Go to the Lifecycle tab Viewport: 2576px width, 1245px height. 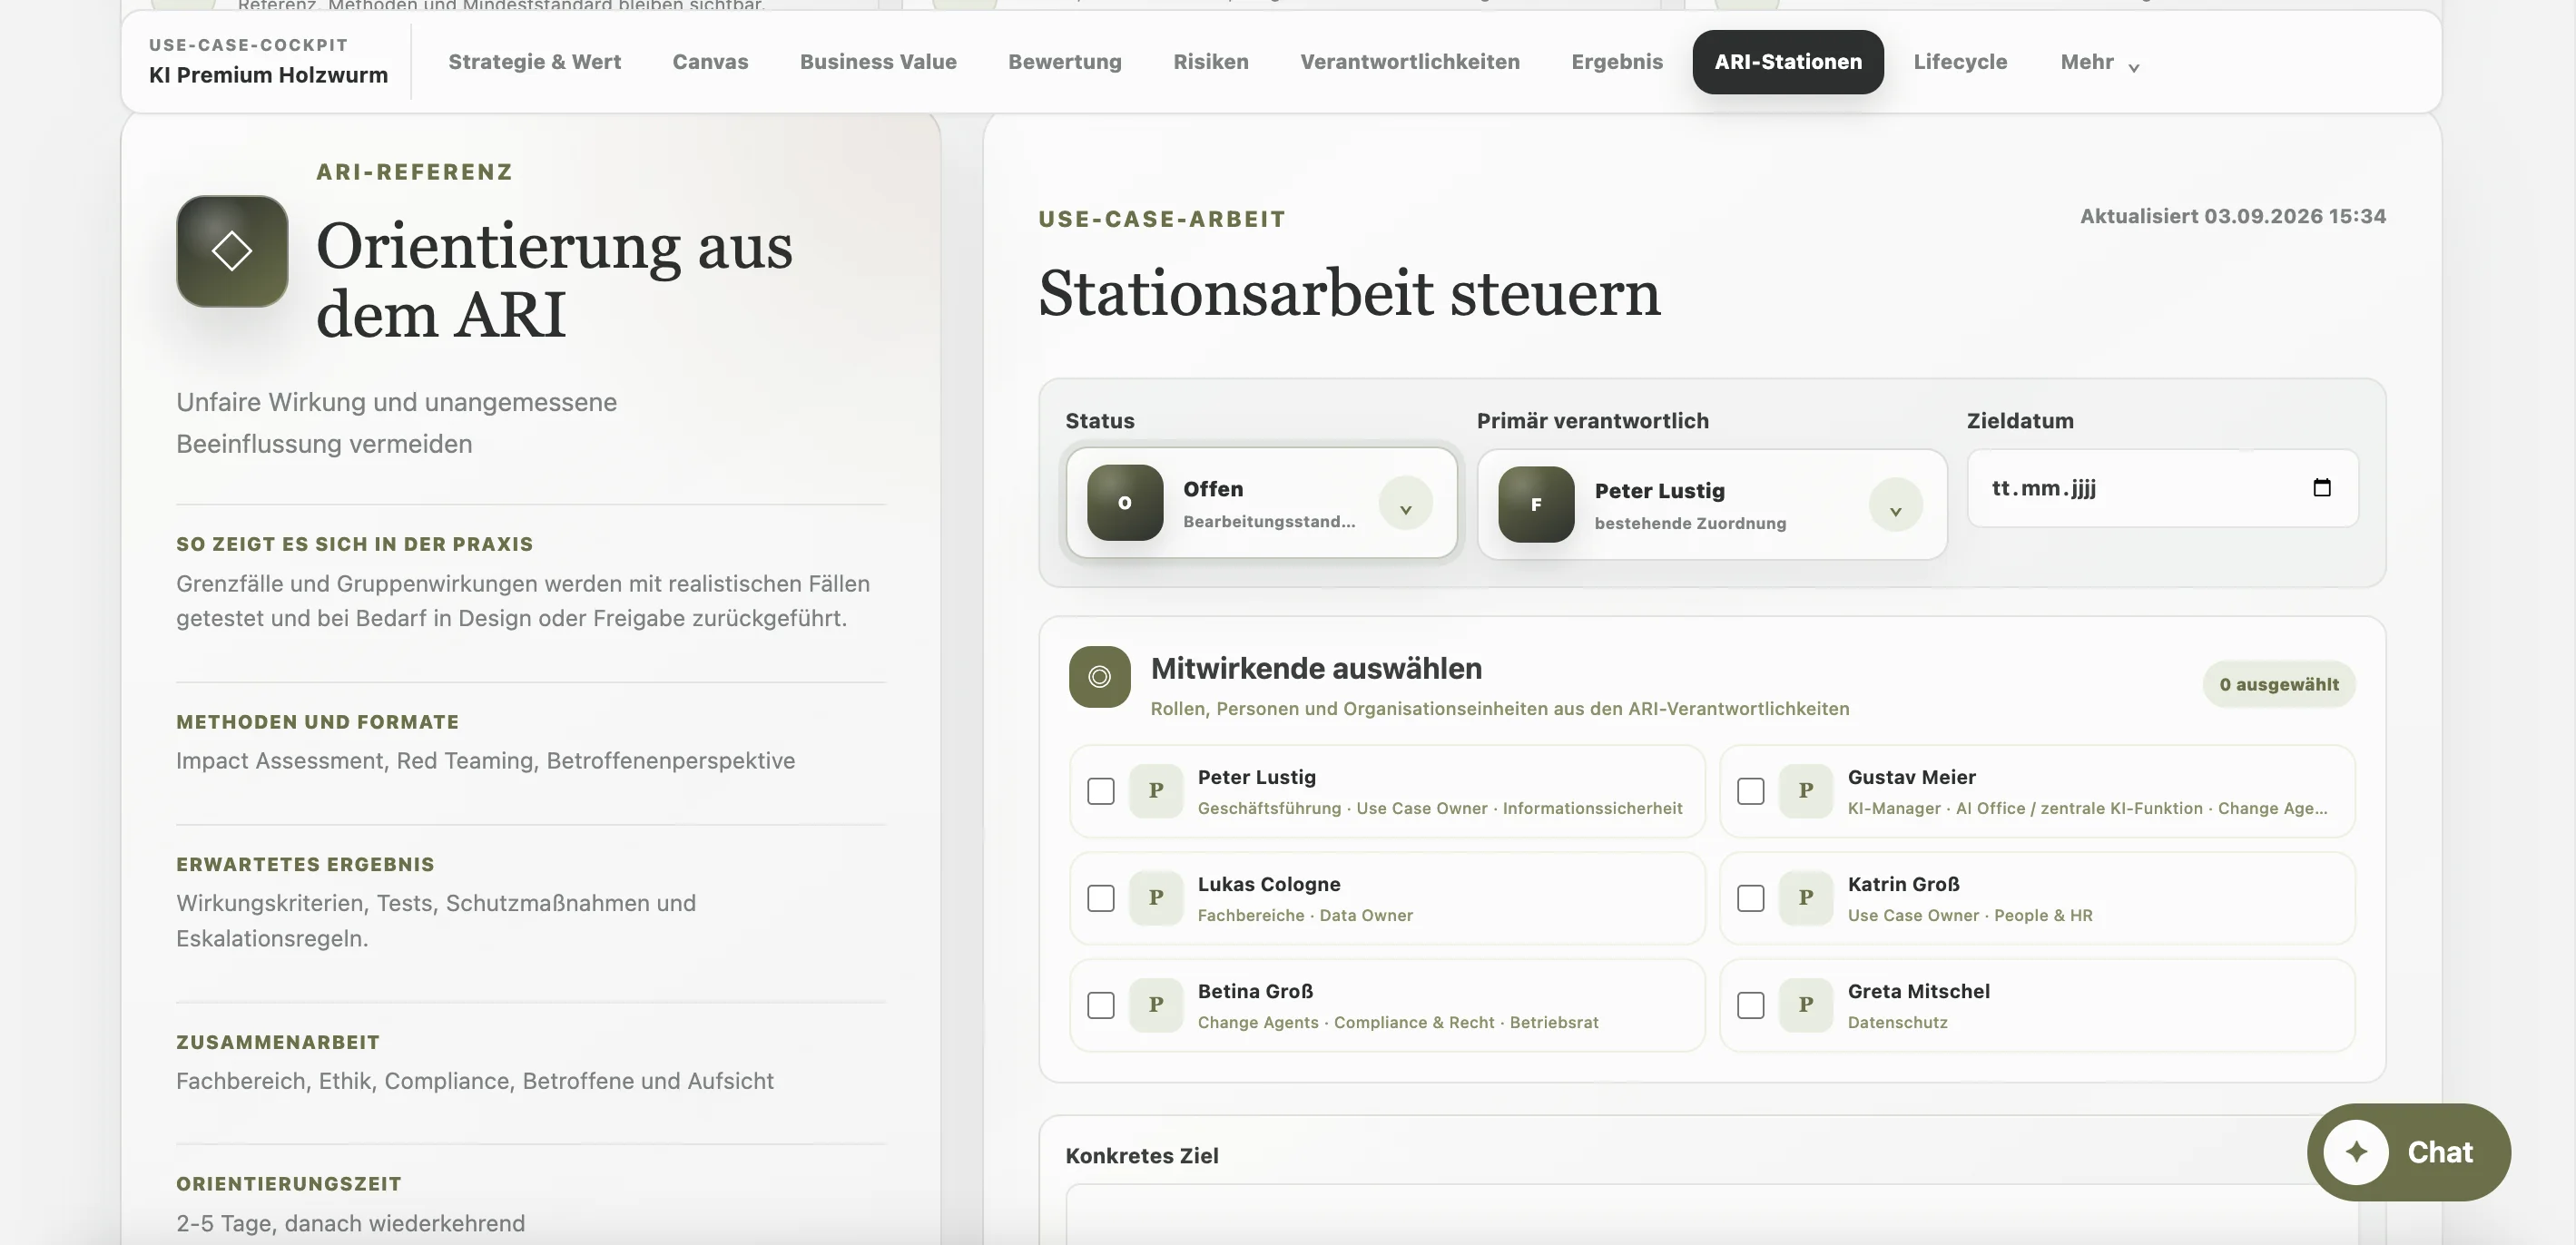point(1960,62)
